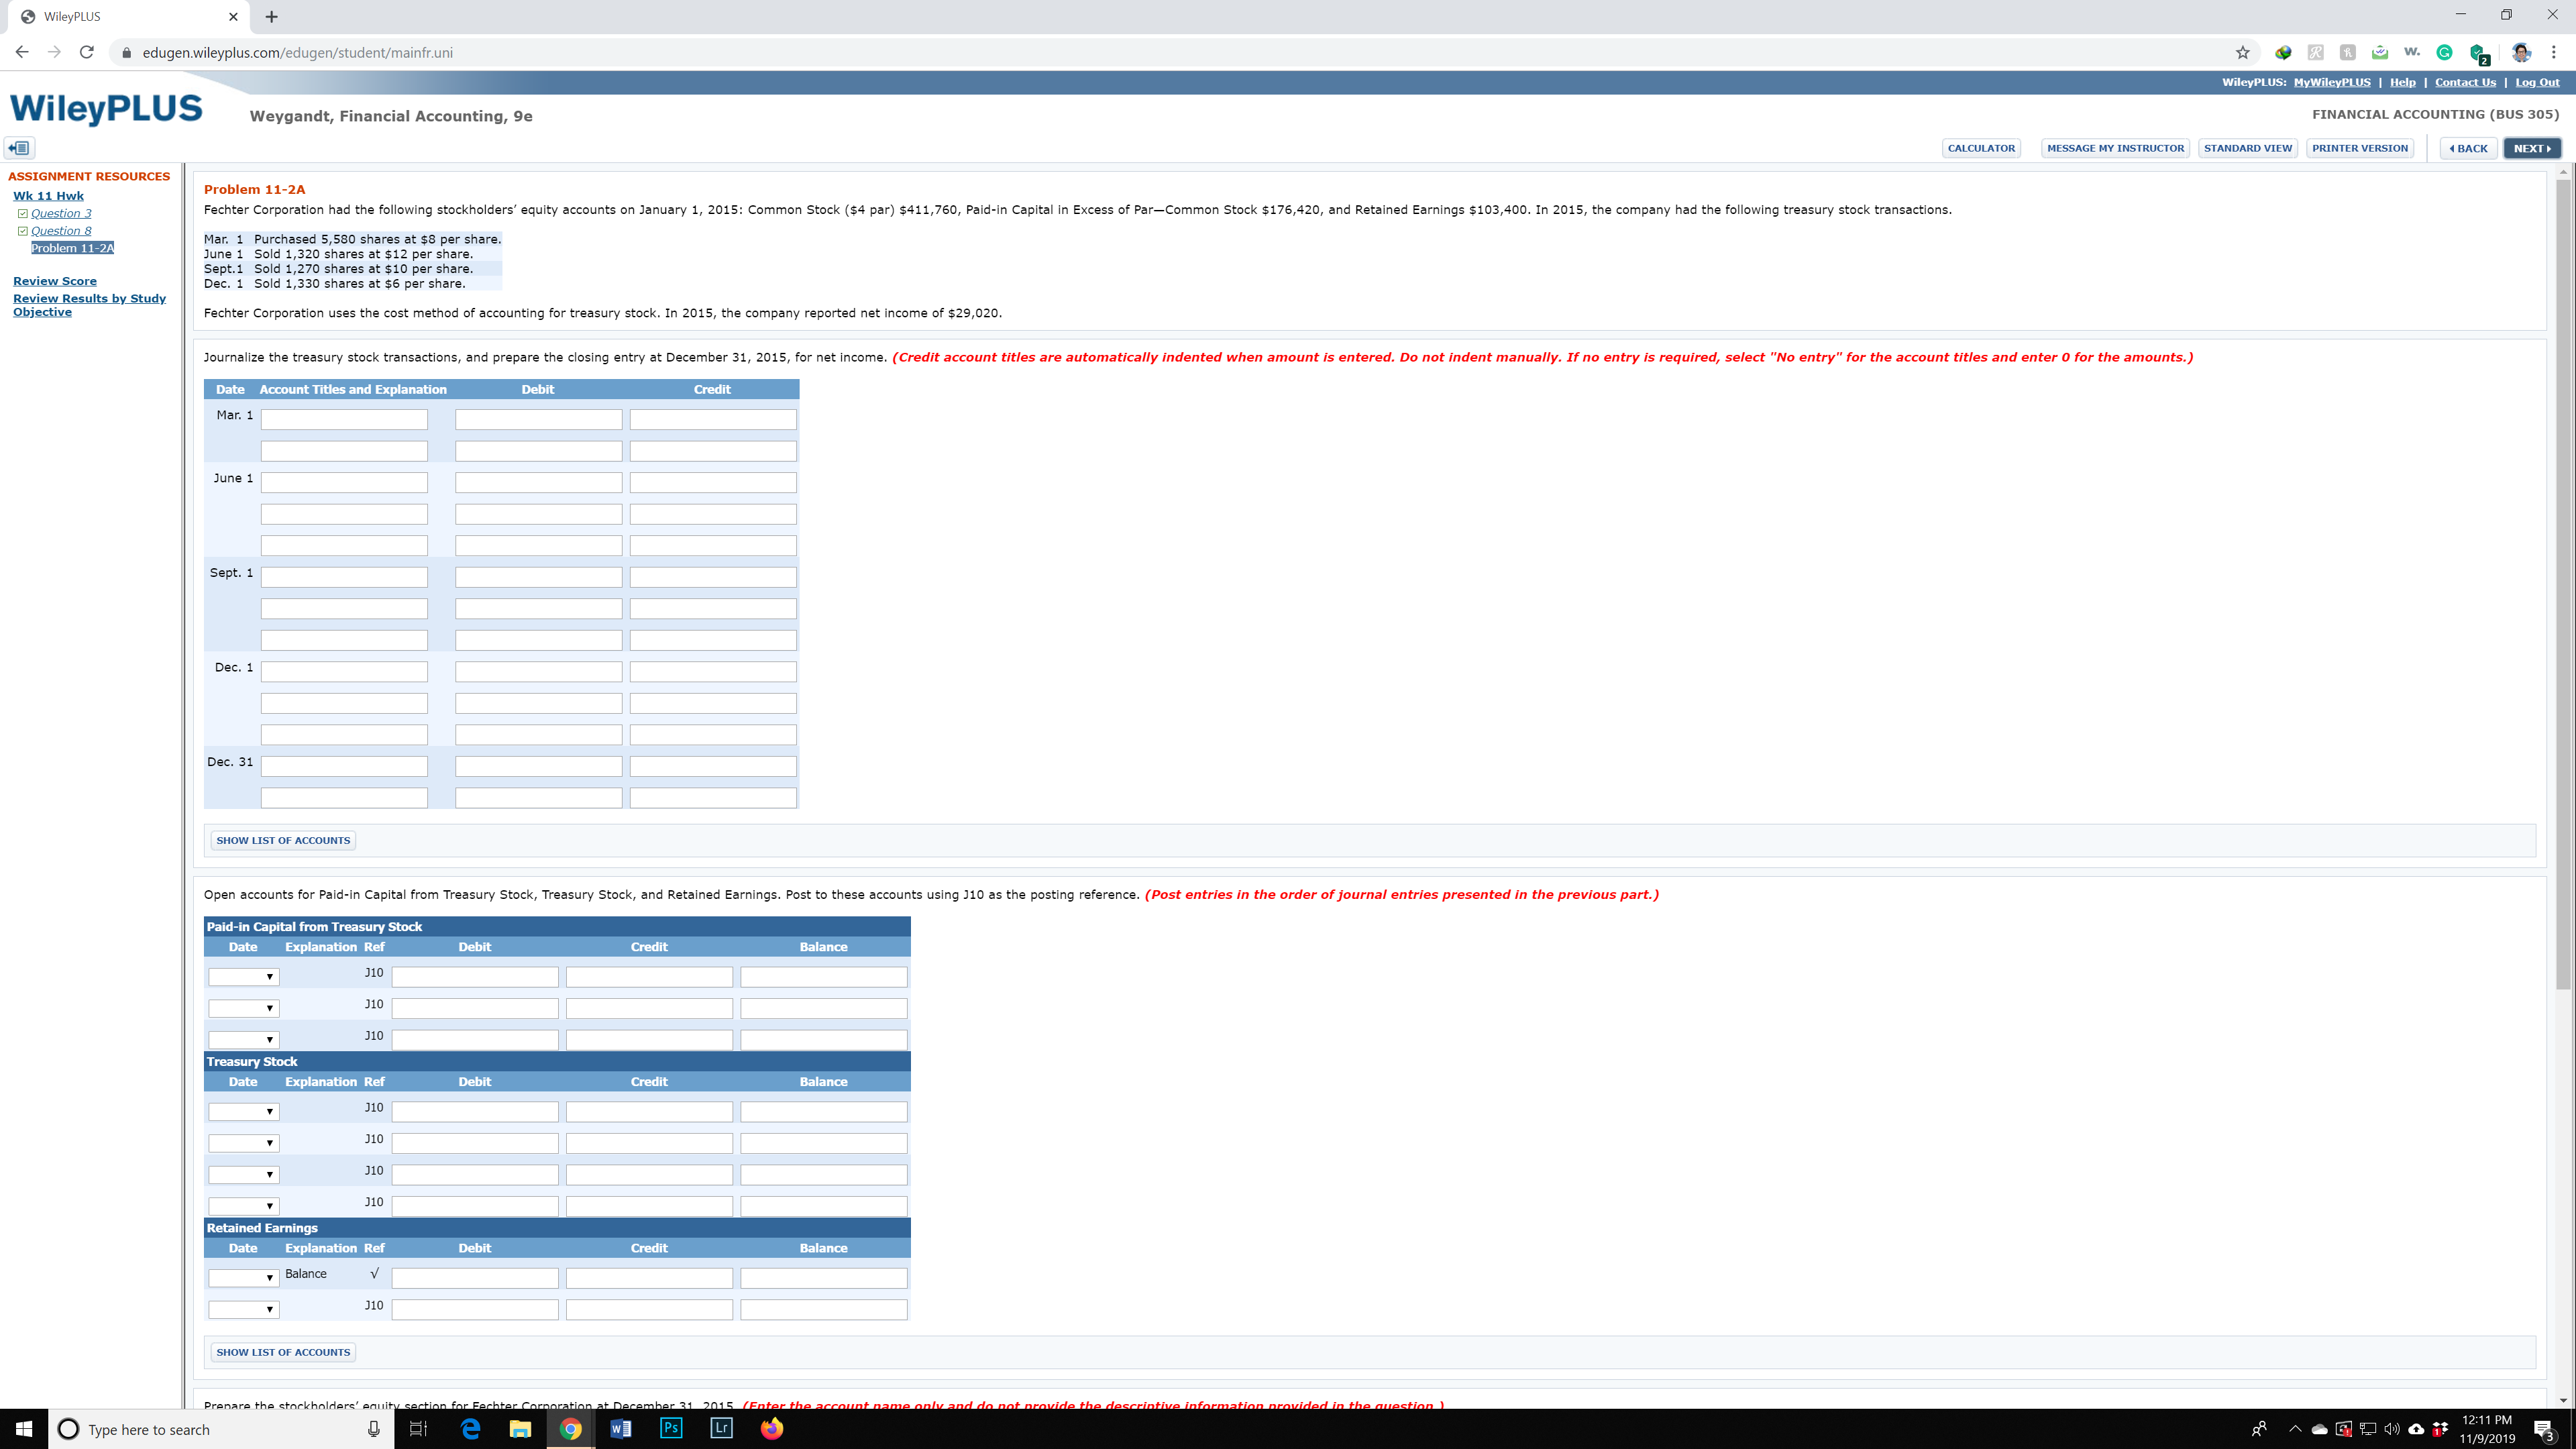Viewport: 2576px width, 1449px height.
Task: Open first Paid-in Capital date dropdown
Action: pyautogui.click(x=243, y=977)
